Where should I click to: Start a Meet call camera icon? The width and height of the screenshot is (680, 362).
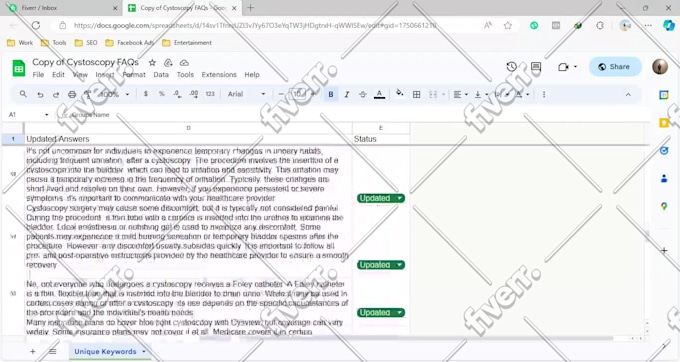[563, 67]
